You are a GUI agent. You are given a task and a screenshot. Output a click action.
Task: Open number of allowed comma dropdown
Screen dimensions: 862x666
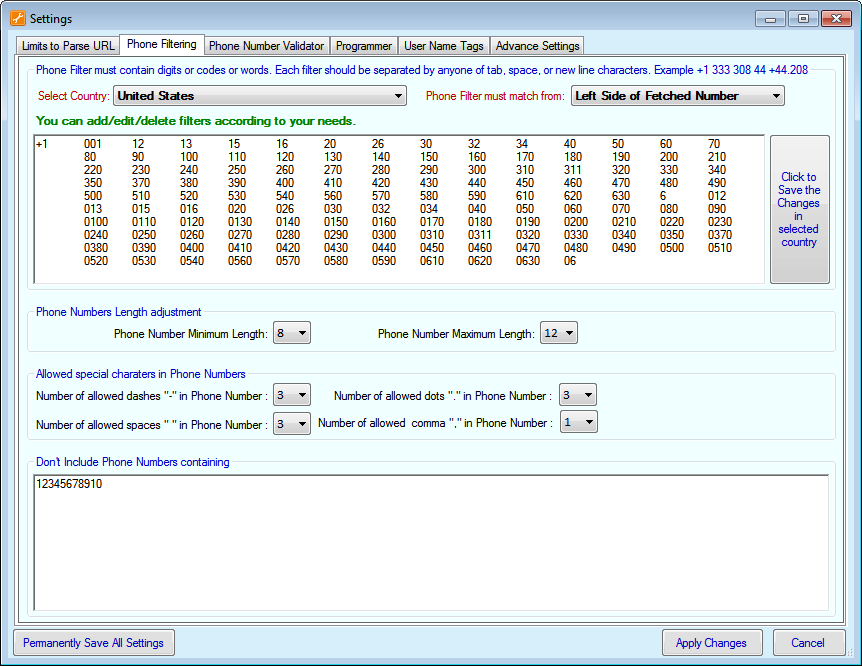pos(578,423)
